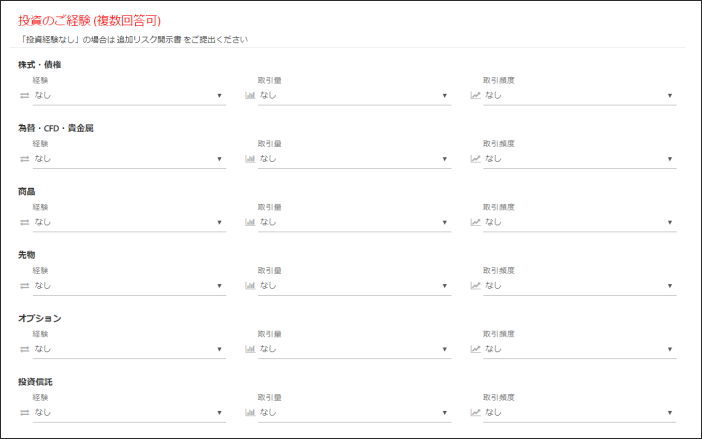Open the 為替・CFD・貴金属 取引頻度 dropdown

[580, 159]
